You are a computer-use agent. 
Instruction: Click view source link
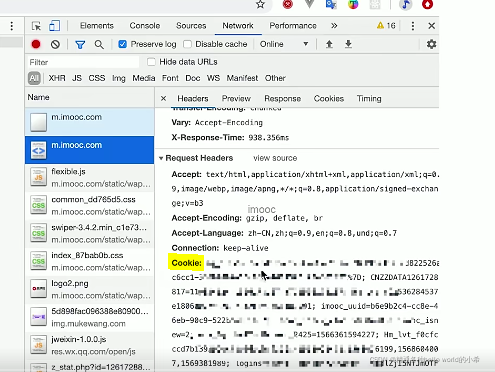pos(275,158)
